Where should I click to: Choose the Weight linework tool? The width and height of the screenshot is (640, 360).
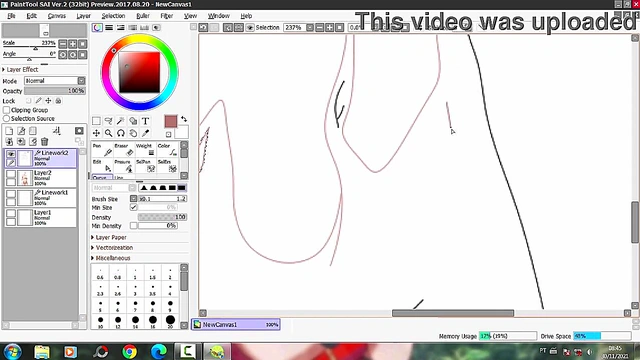[x=145, y=149]
